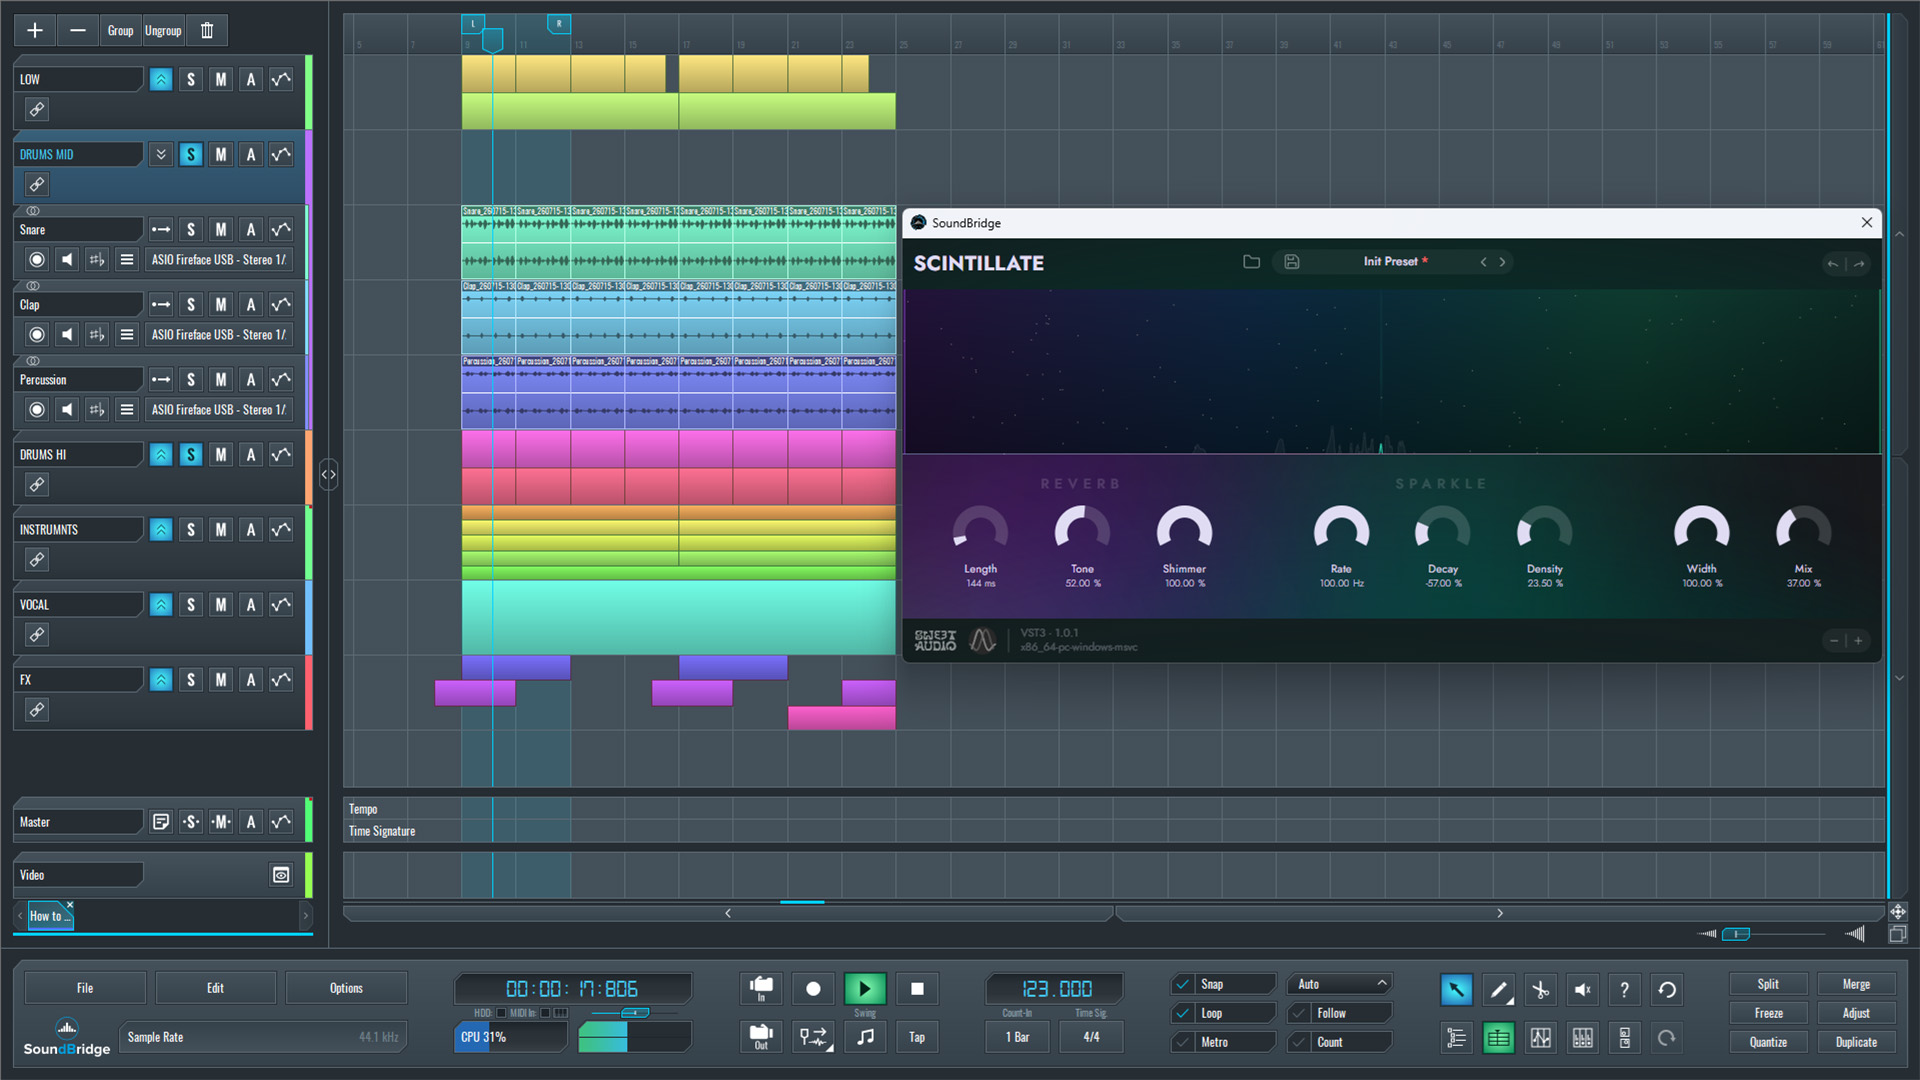Go to next Scintillate preset arrow
The image size is (1920, 1080).
[1502, 262]
